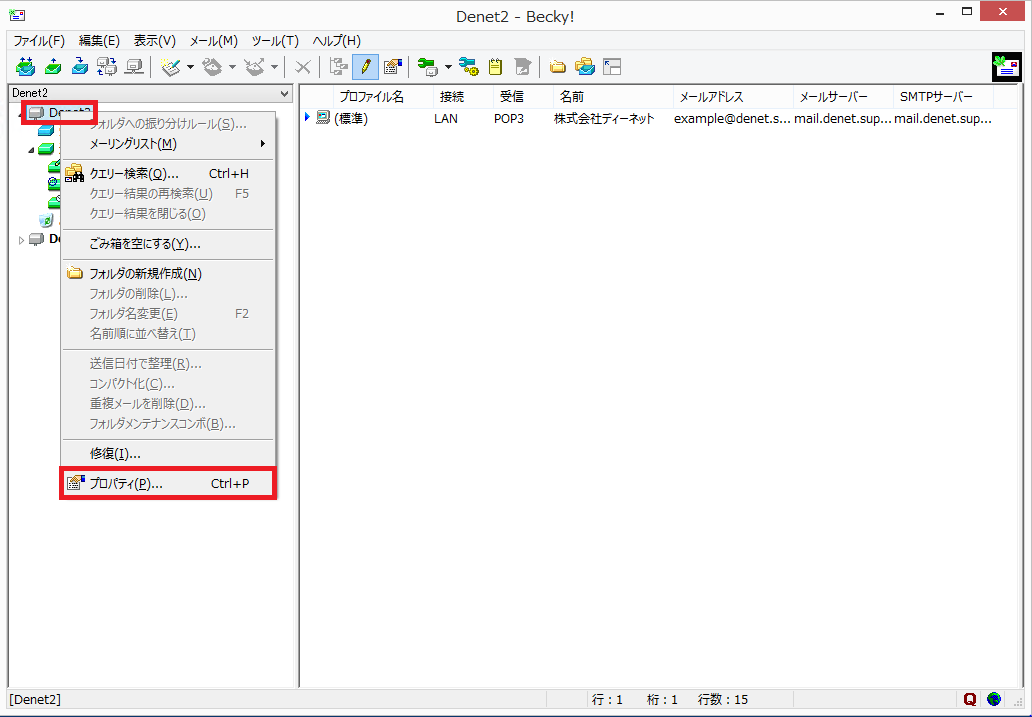Viewport: 1032px width, 717px height.
Task: Toggle the highlighted pencil toolbar button
Action: [365, 66]
